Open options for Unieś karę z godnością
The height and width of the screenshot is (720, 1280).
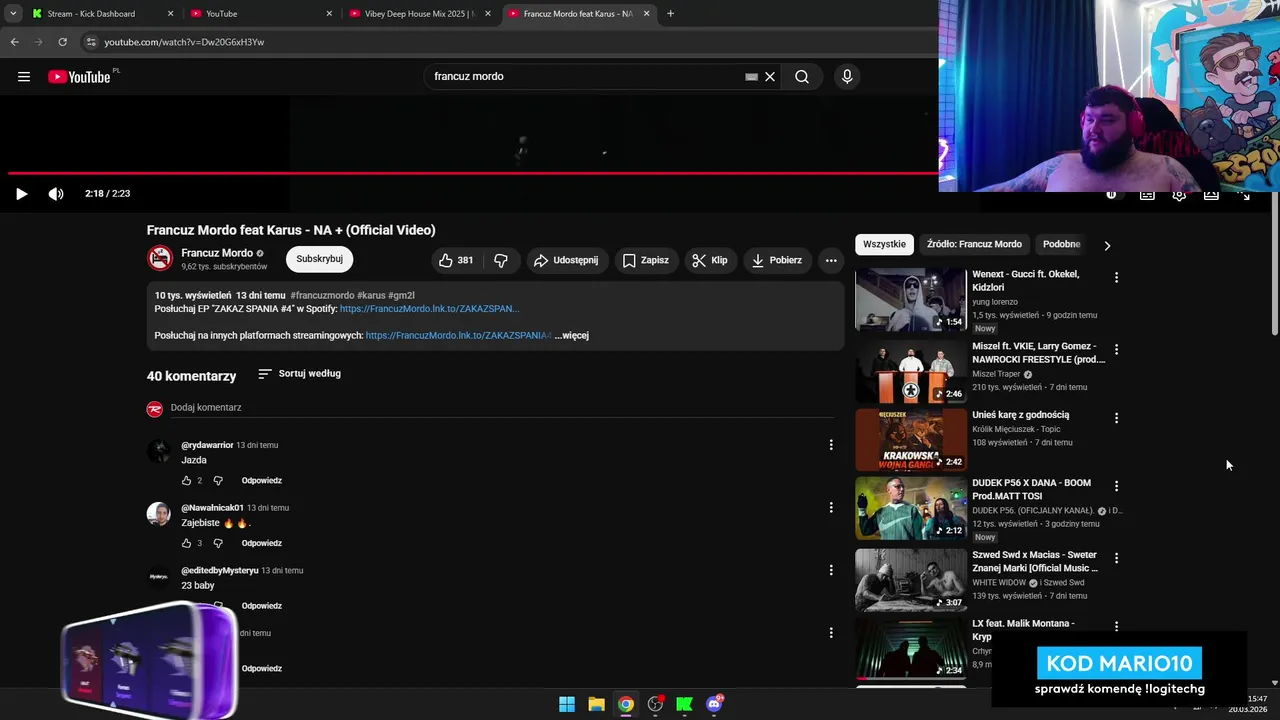[x=1116, y=418]
